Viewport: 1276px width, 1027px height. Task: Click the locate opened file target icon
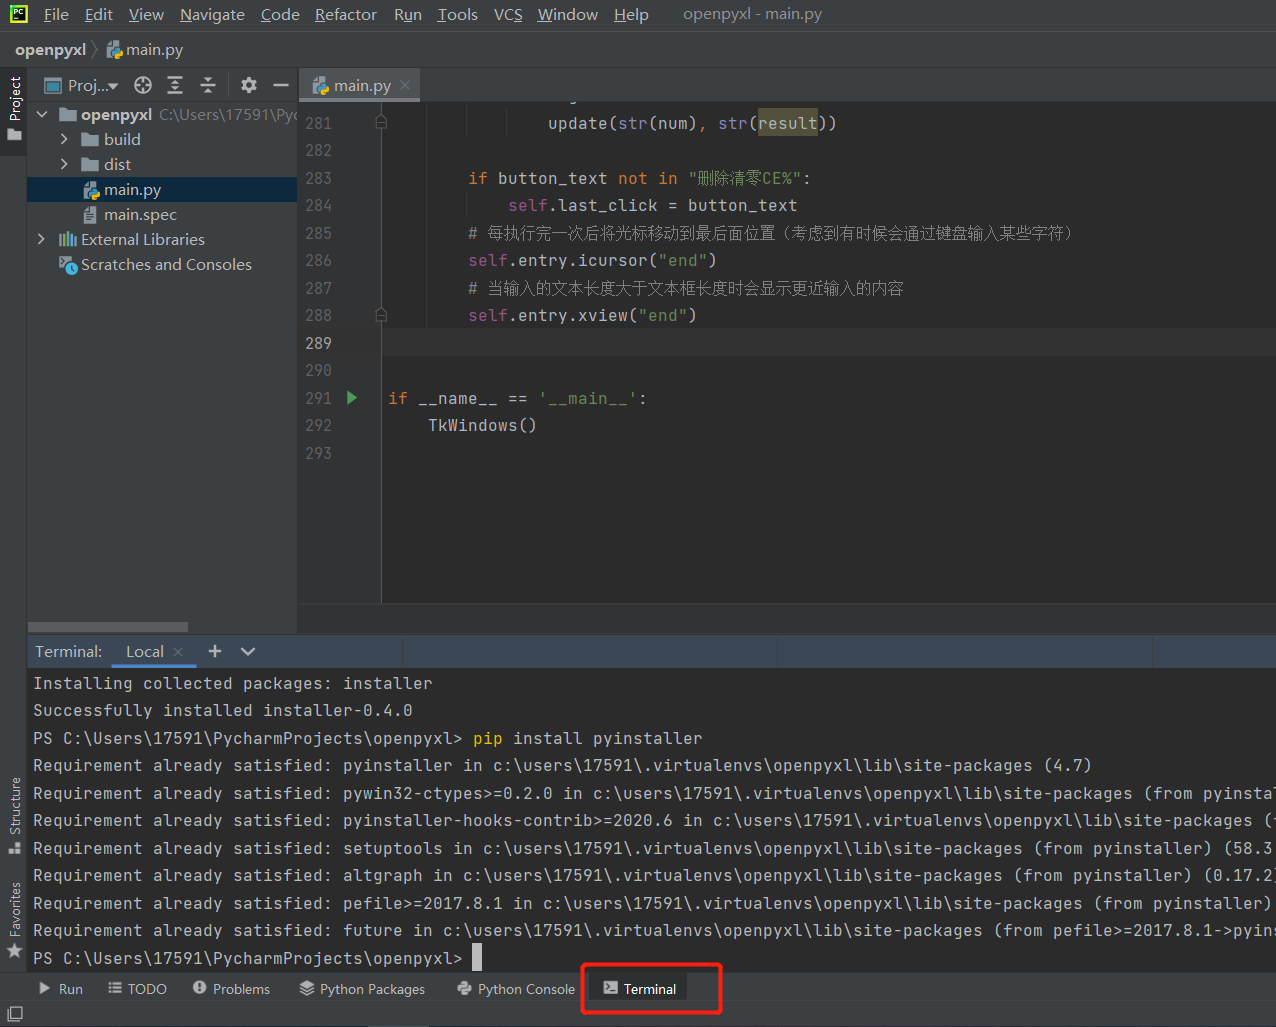143,85
